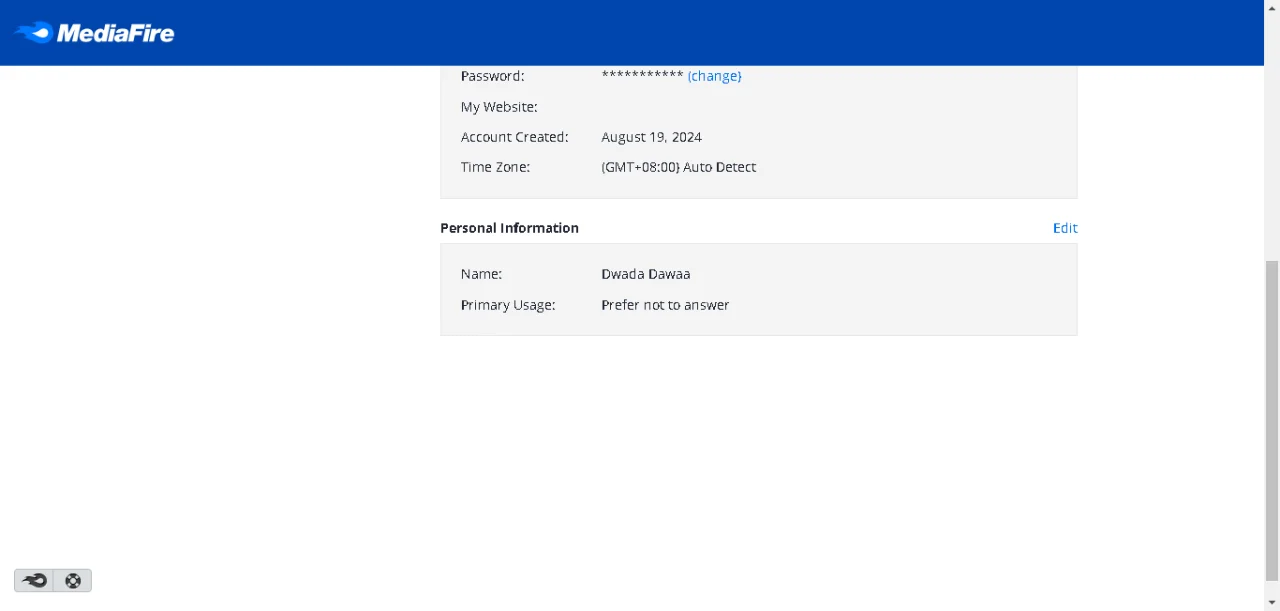The image size is (1280, 611).
Task: Click the password (change) link
Action: (714, 76)
